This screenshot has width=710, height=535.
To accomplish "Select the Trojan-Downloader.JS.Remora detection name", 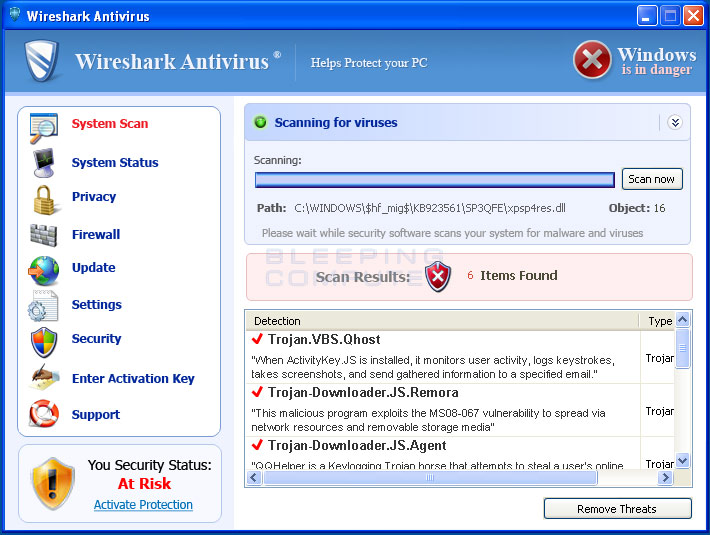I will point(363,392).
